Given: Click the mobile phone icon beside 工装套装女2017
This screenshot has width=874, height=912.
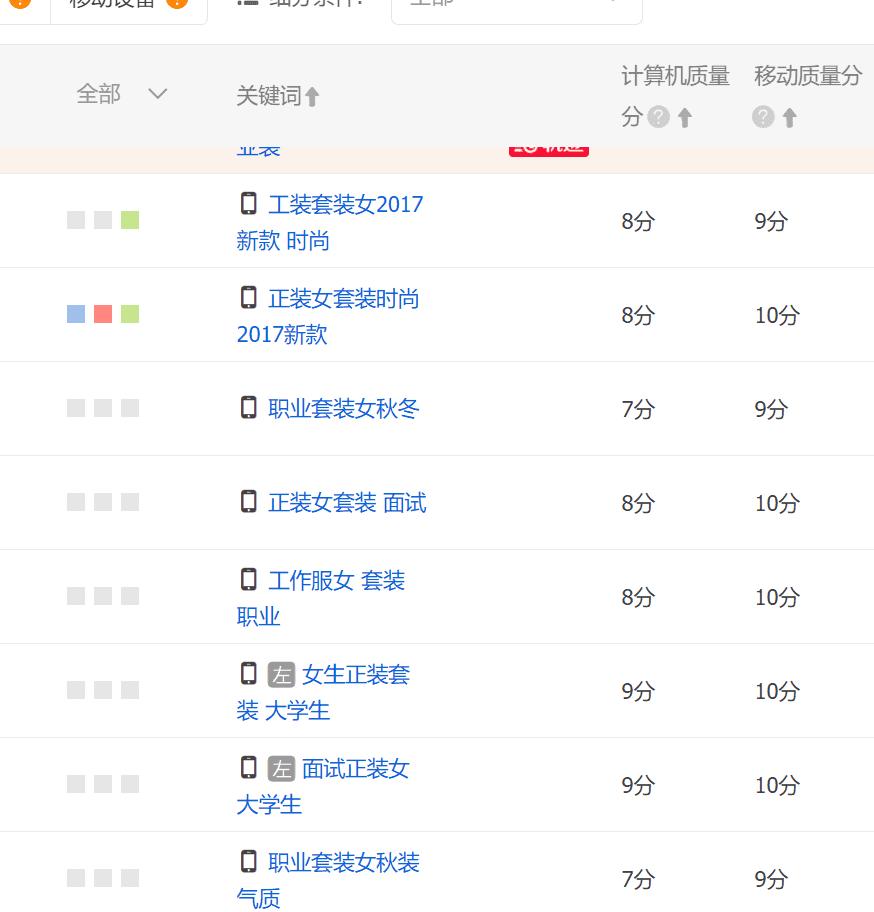Looking at the screenshot, I should pyautogui.click(x=248, y=204).
